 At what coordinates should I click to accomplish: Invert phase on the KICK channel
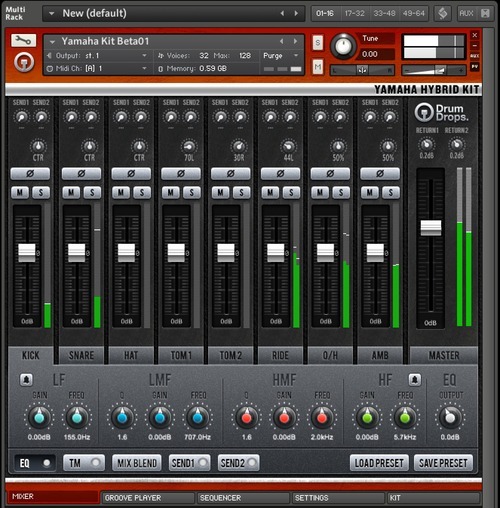click(30, 174)
